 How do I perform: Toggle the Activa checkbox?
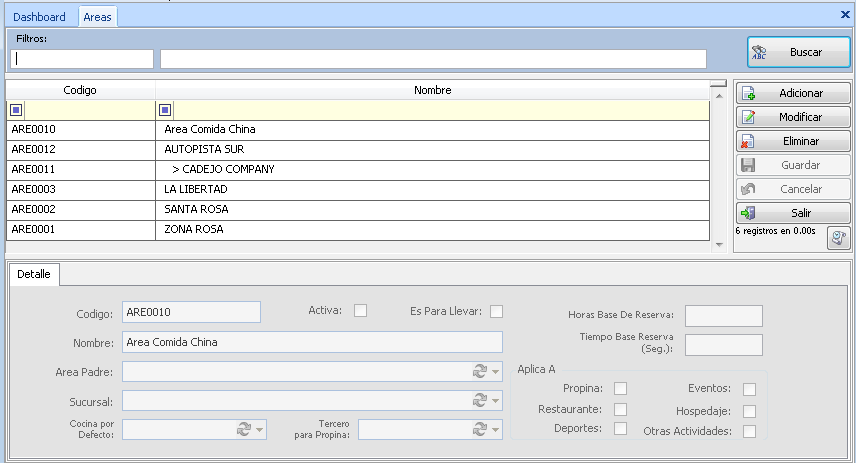[361, 311]
